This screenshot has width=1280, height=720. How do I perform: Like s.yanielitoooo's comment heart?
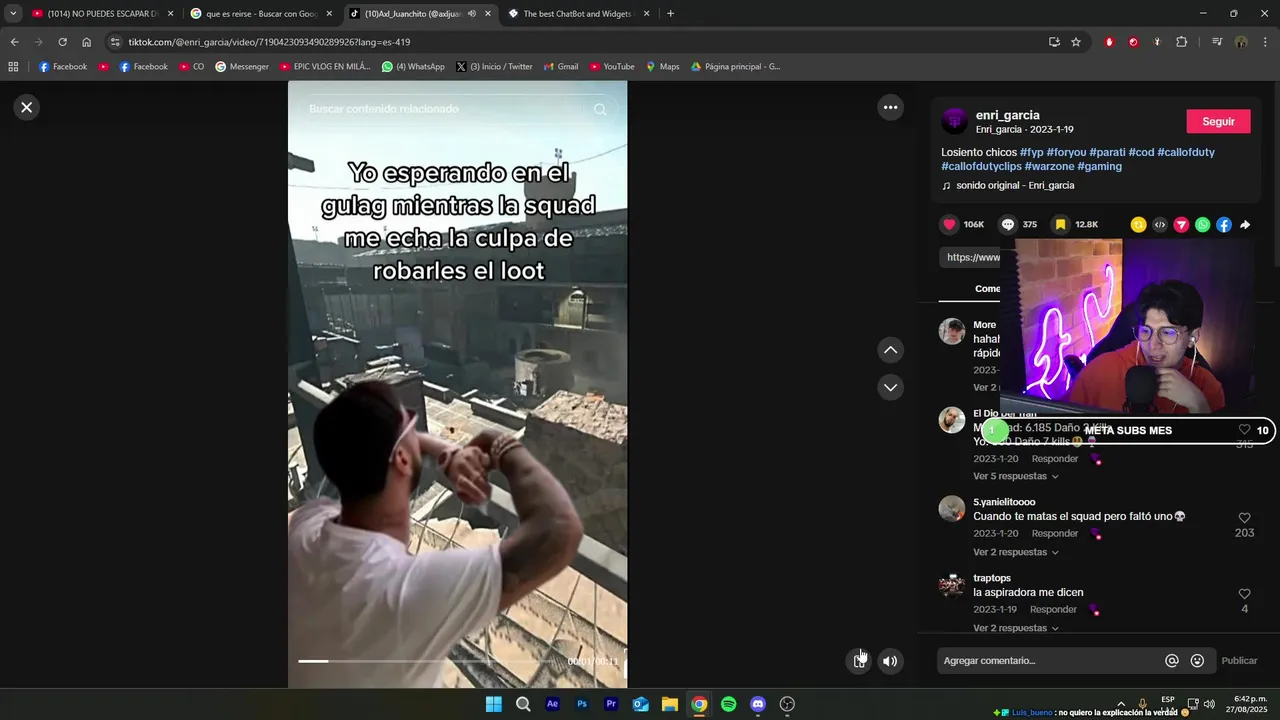pyautogui.click(x=1244, y=518)
